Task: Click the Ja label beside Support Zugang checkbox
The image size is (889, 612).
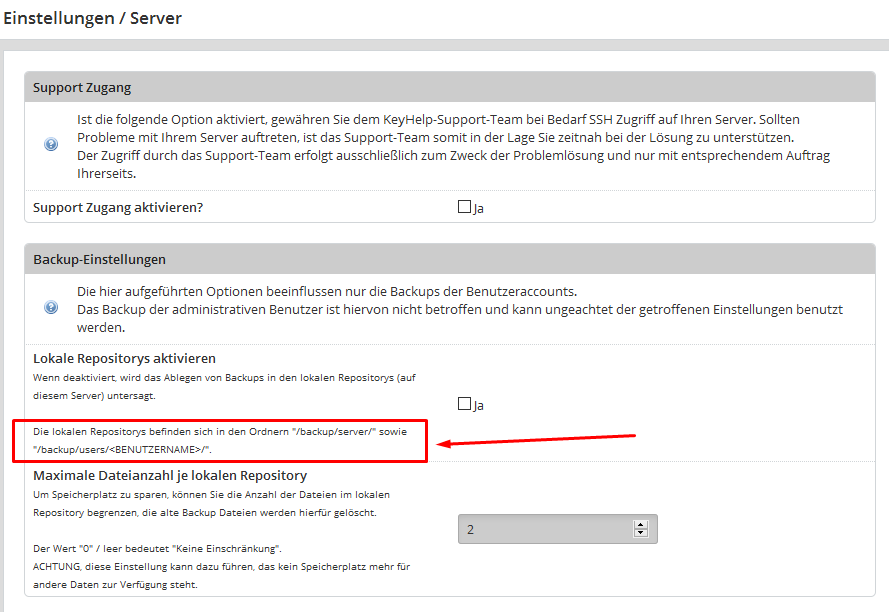Action: [479, 209]
